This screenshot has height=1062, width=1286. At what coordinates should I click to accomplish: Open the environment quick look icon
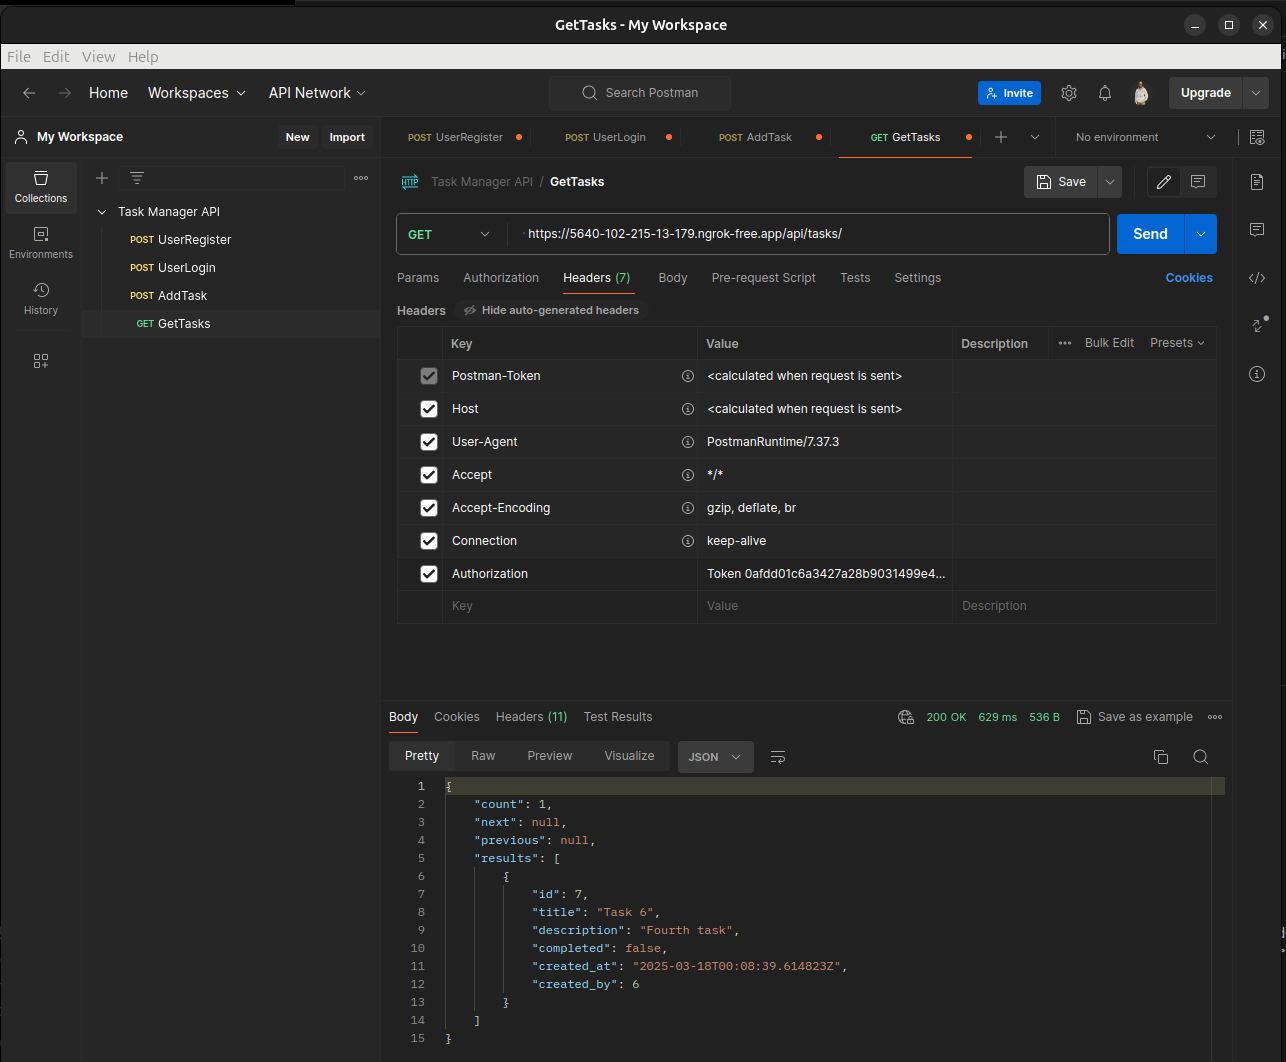tap(1257, 137)
